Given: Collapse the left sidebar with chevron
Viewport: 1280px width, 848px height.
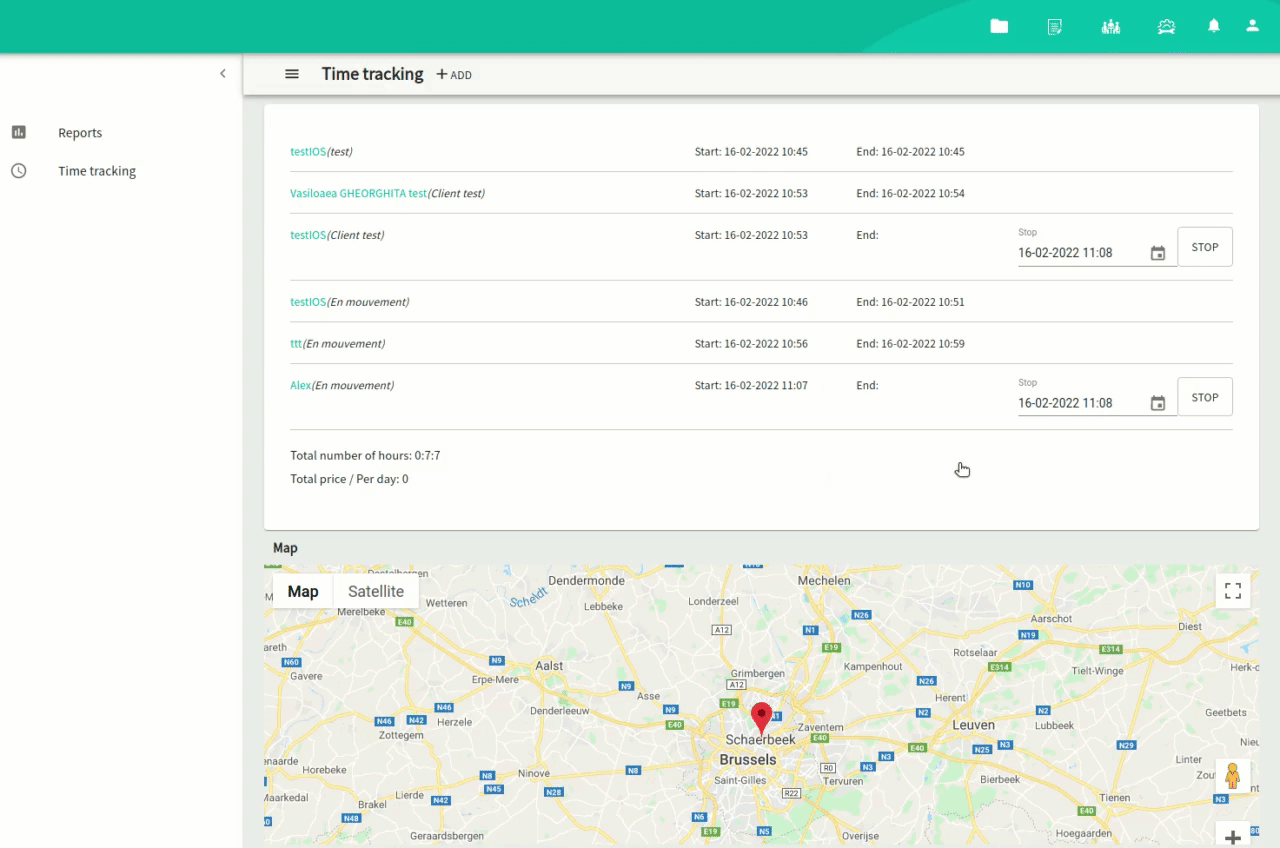Looking at the screenshot, I should [x=223, y=74].
